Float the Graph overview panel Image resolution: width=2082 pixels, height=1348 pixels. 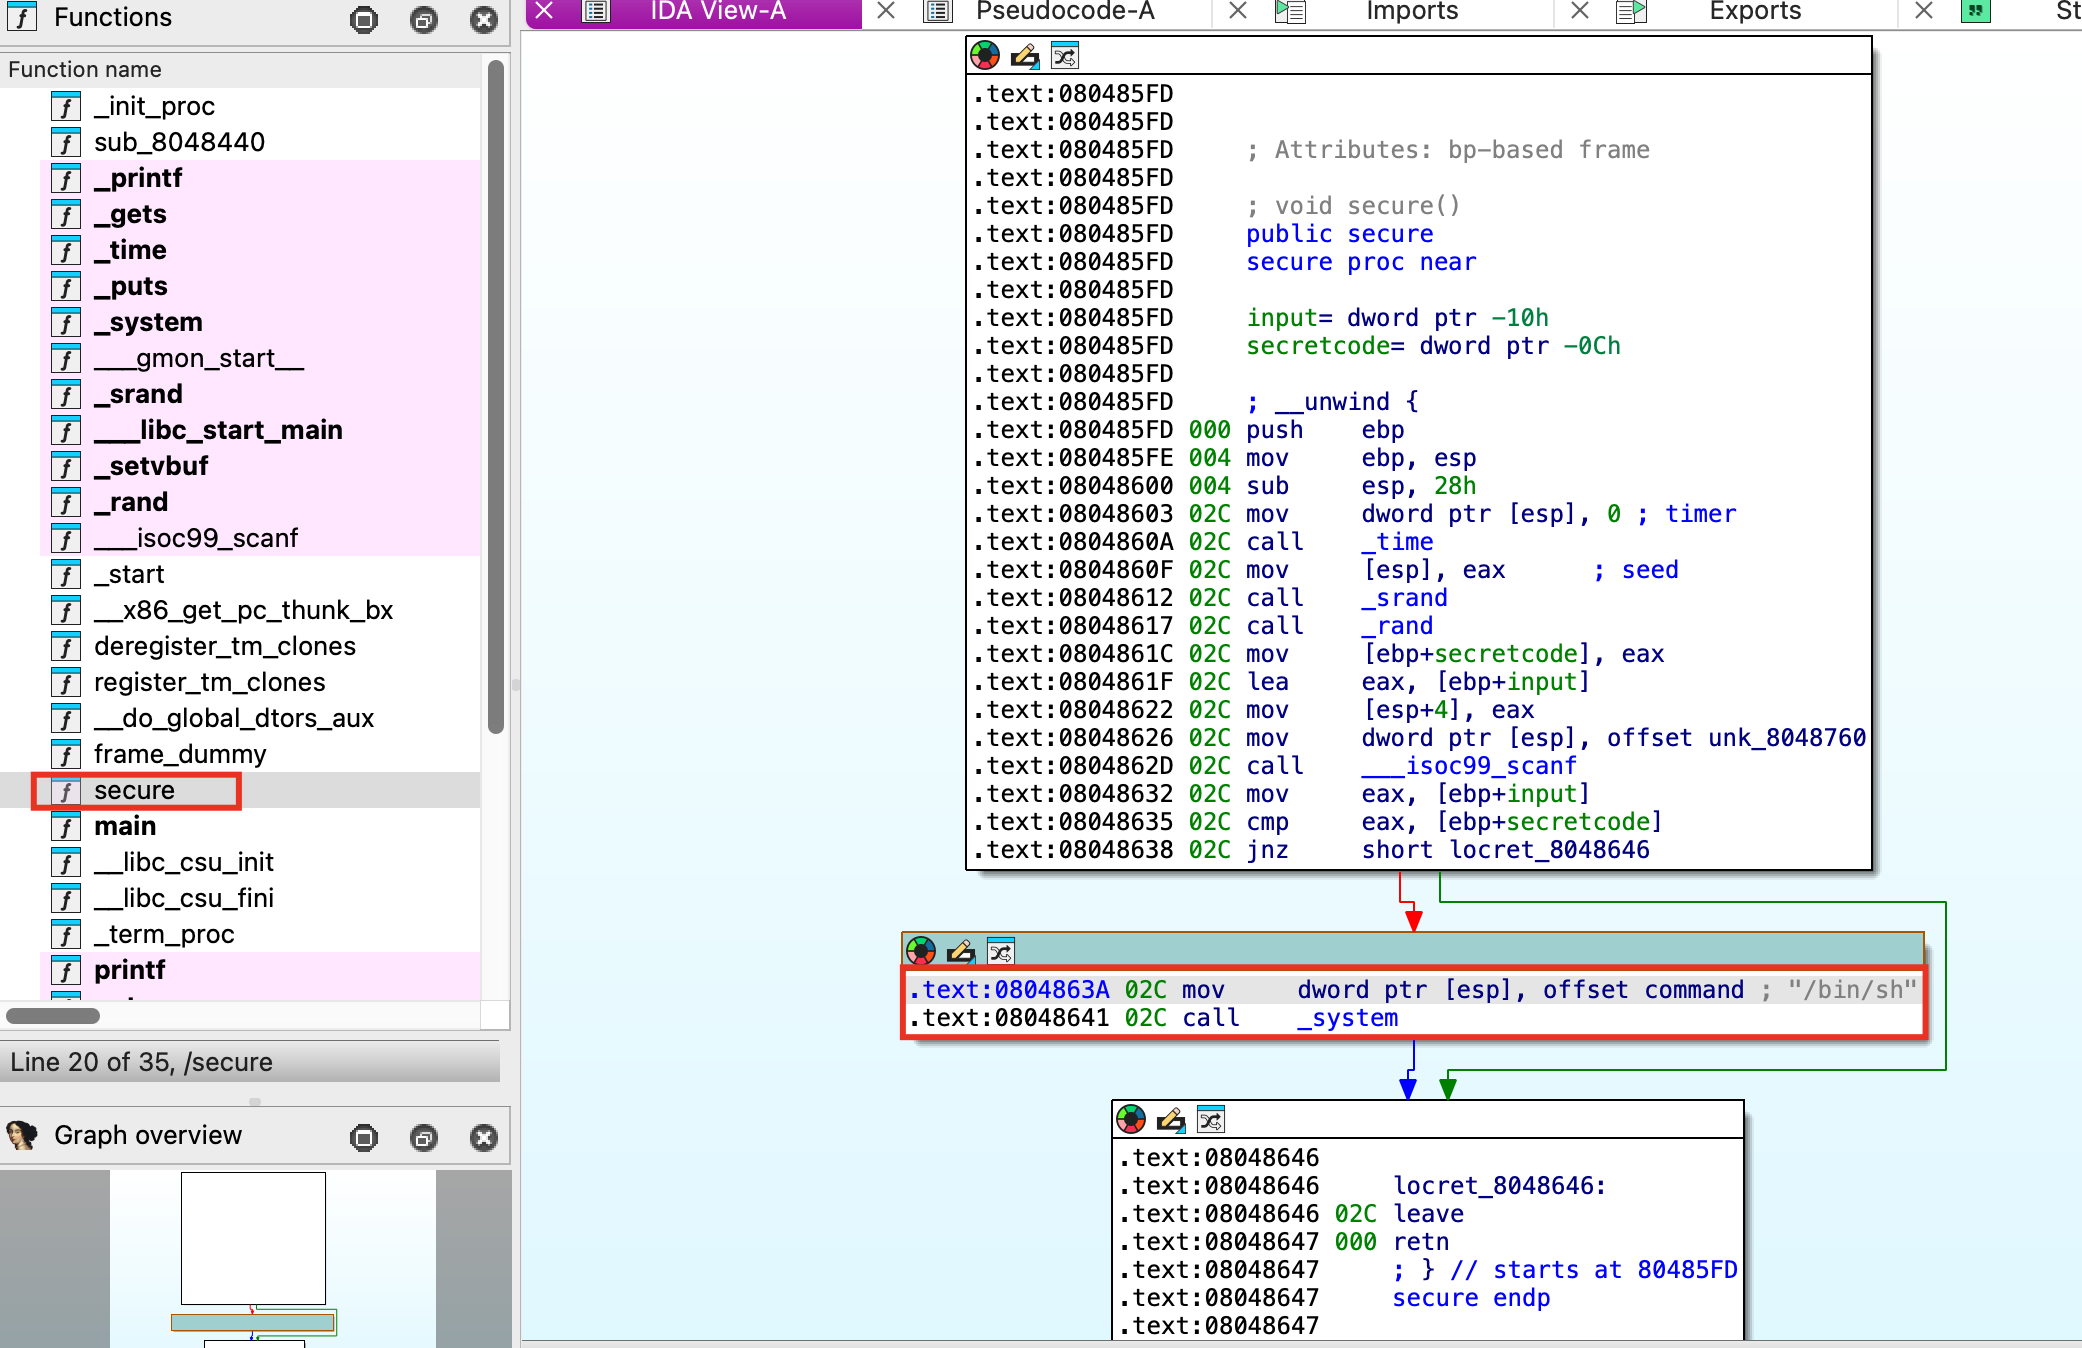[424, 1138]
